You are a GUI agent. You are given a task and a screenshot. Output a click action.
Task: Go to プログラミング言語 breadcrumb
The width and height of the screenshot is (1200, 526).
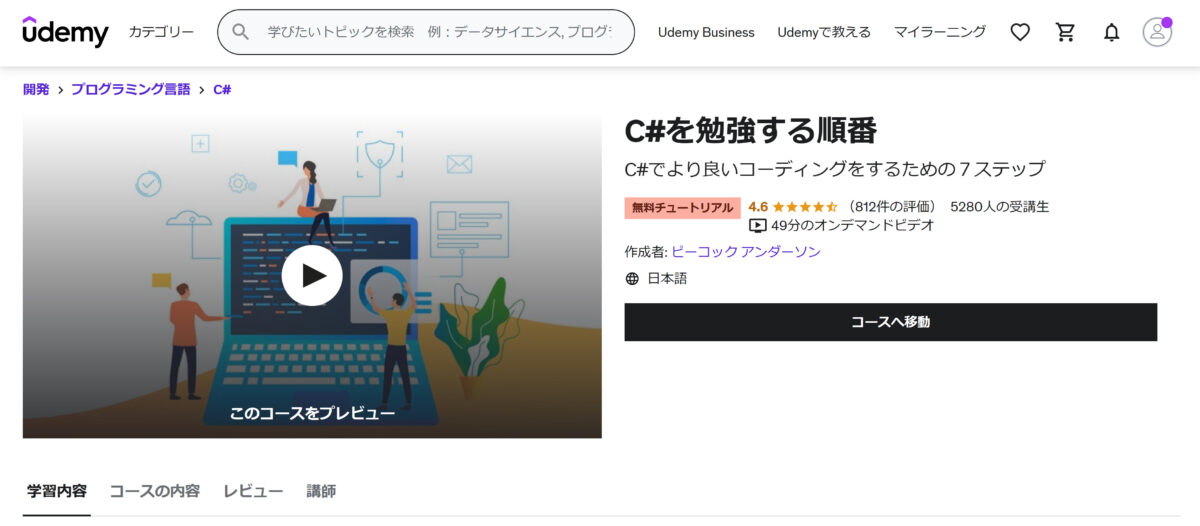coord(130,89)
